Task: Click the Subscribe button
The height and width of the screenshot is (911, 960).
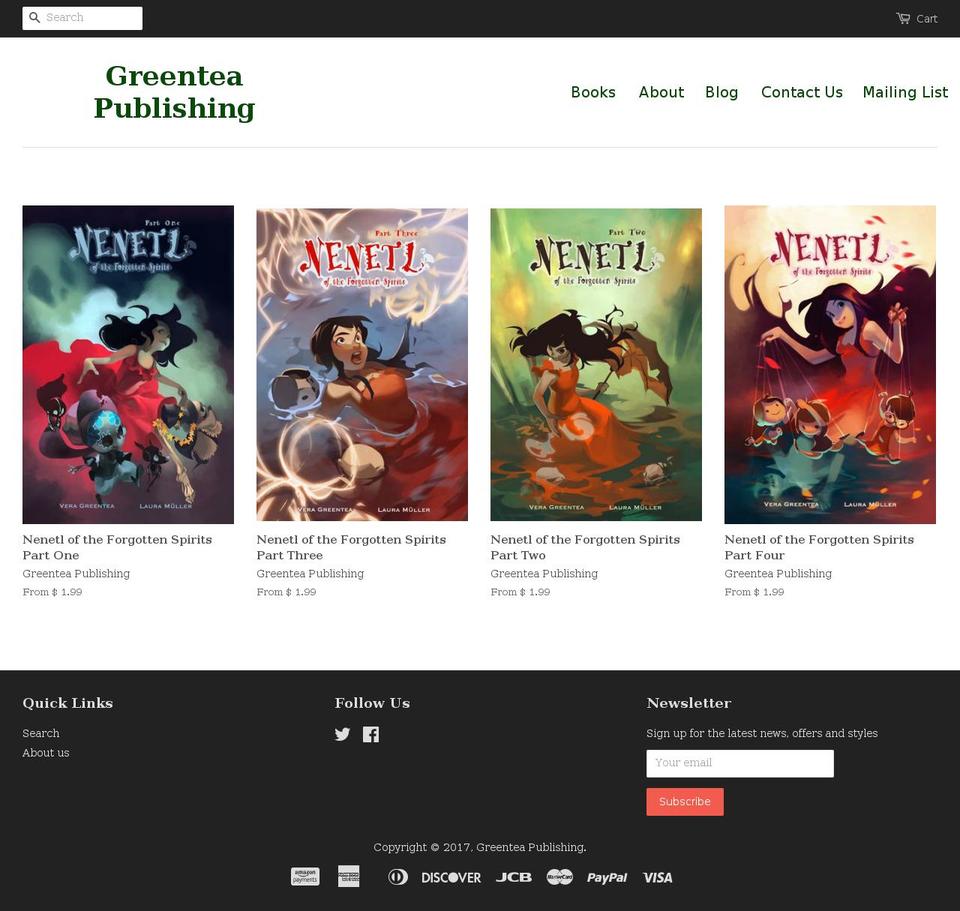Action: point(684,801)
